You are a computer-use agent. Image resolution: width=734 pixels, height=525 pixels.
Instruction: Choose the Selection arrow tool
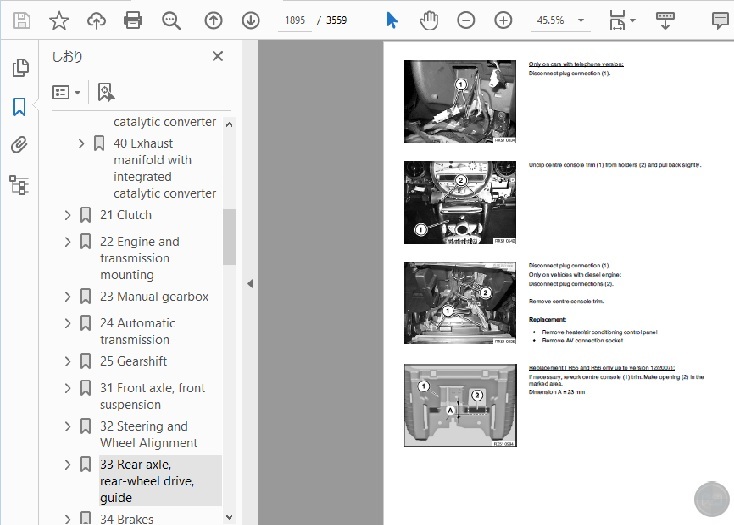pyautogui.click(x=392, y=21)
